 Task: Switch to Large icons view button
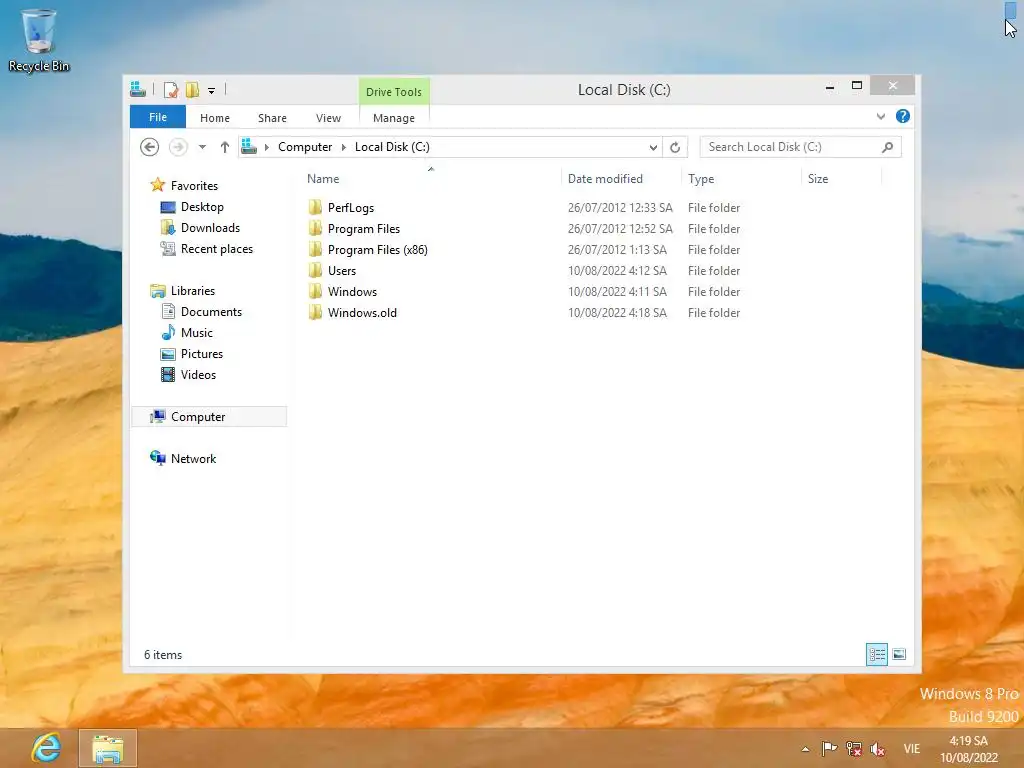pos(899,654)
